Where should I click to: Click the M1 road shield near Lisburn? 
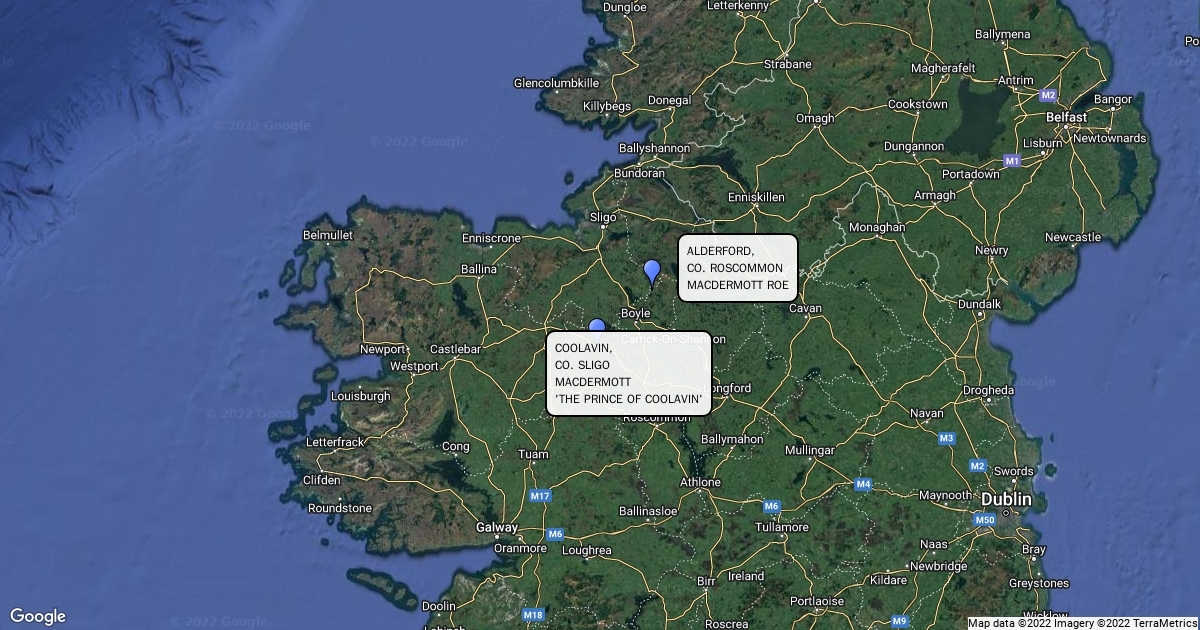pos(1012,160)
